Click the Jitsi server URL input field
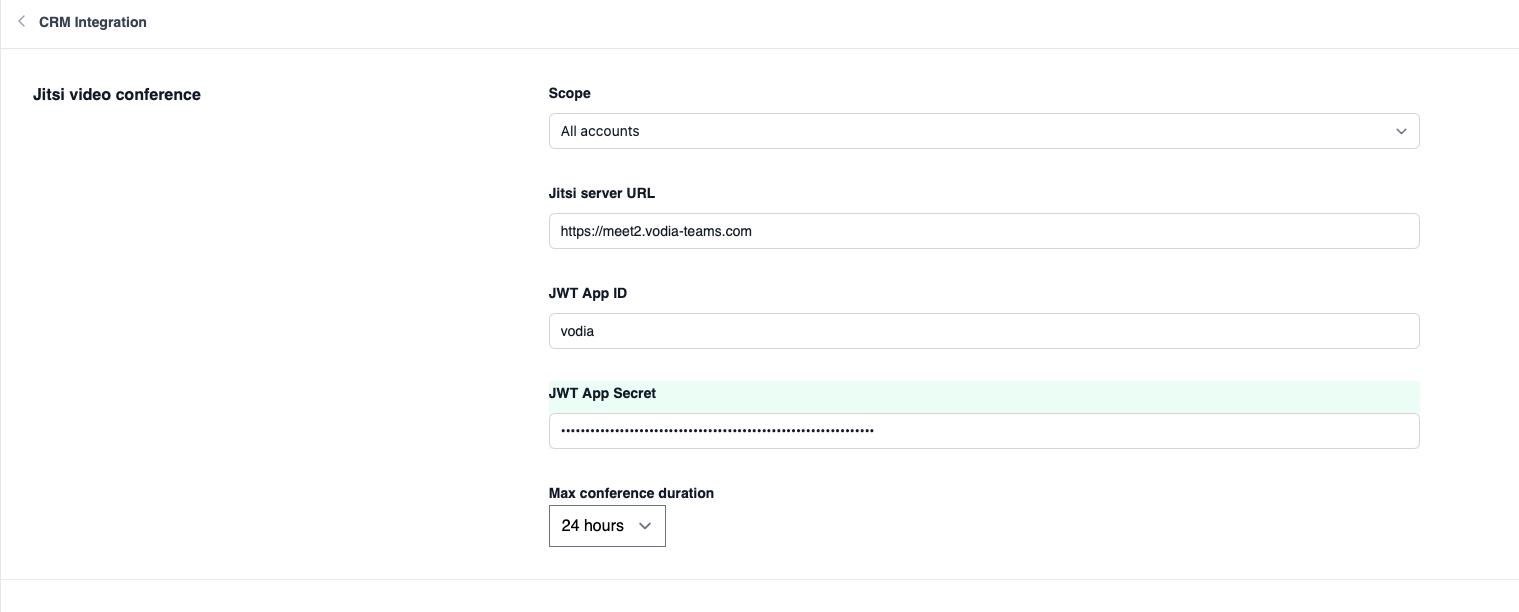This screenshot has width=1519, height=612. (x=984, y=231)
